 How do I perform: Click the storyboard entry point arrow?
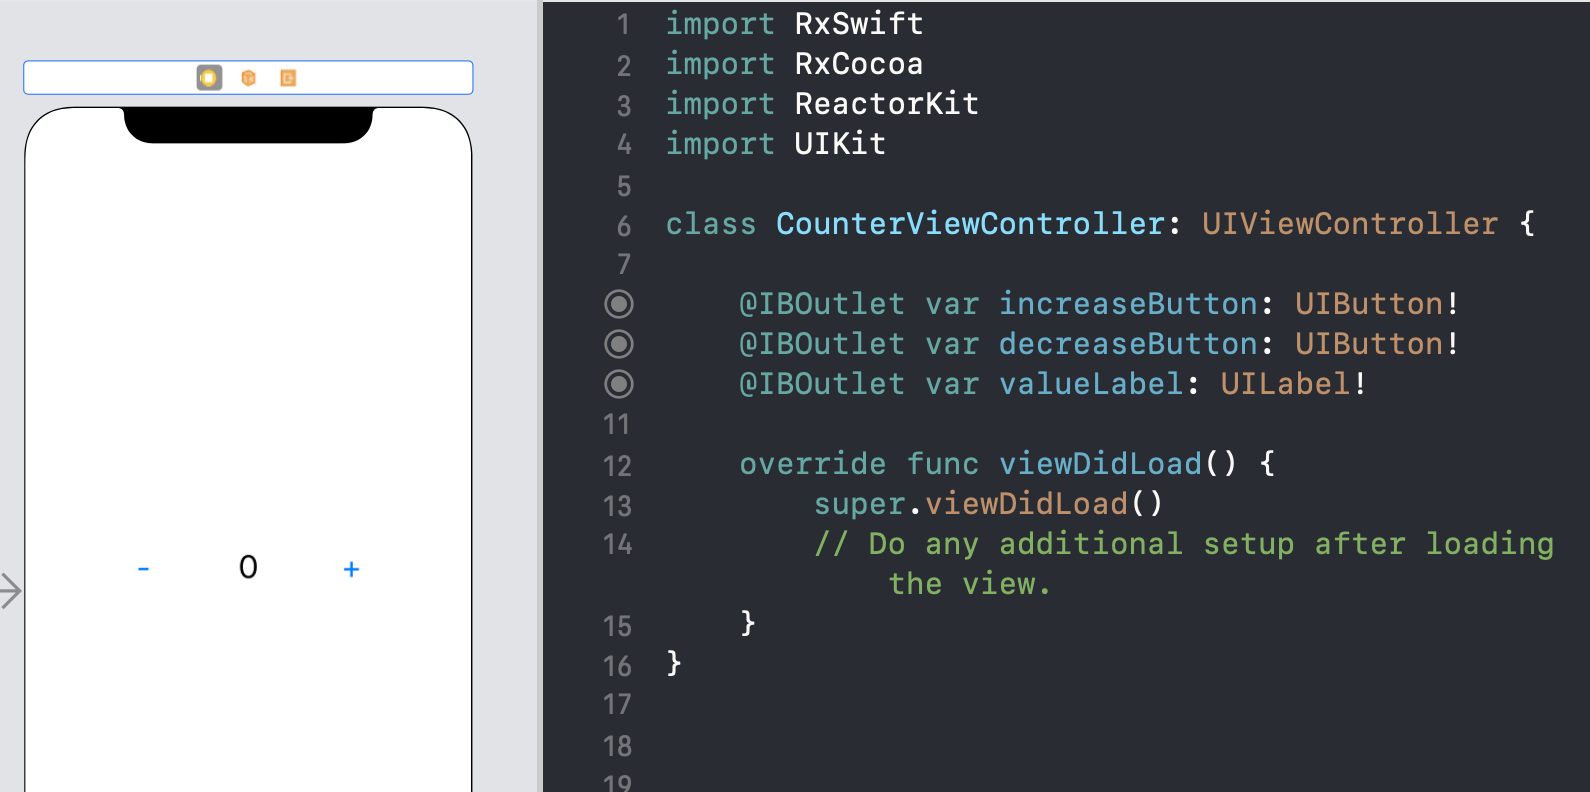coord(10,590)
